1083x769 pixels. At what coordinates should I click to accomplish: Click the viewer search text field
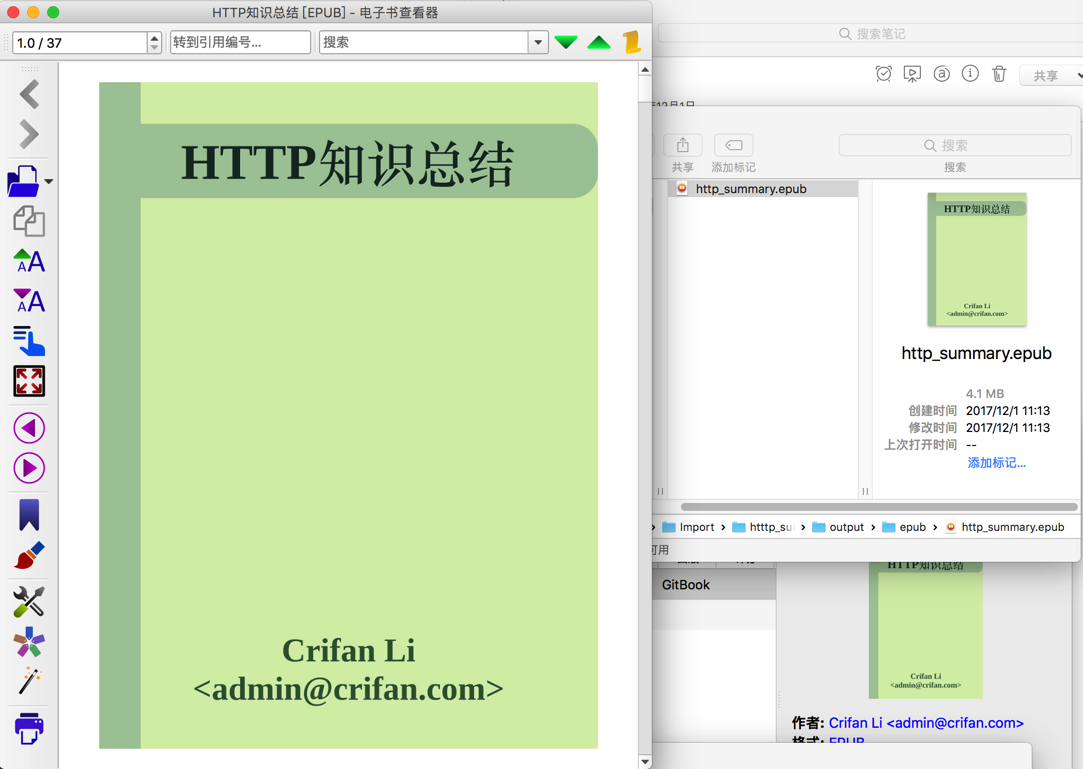coord(423,42)
